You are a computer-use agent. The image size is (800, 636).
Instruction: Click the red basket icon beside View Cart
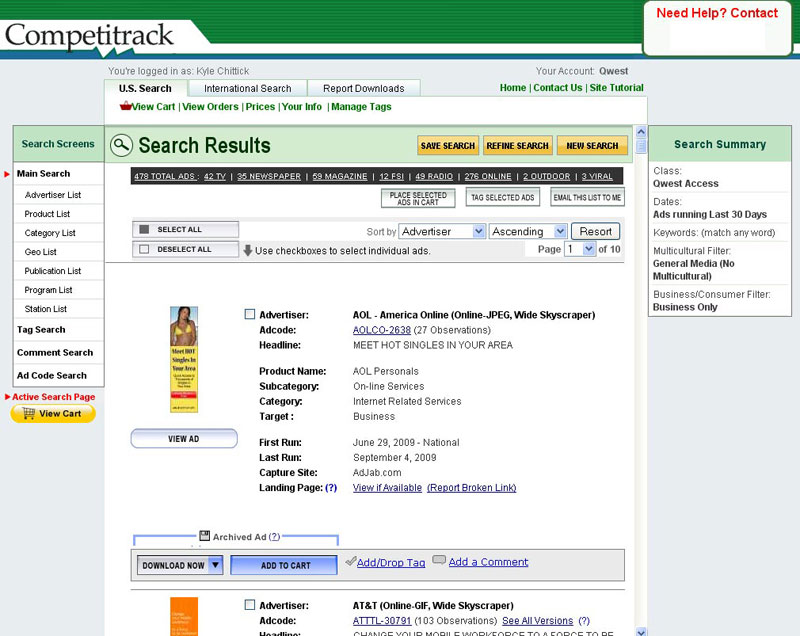[x=125, y=106]
